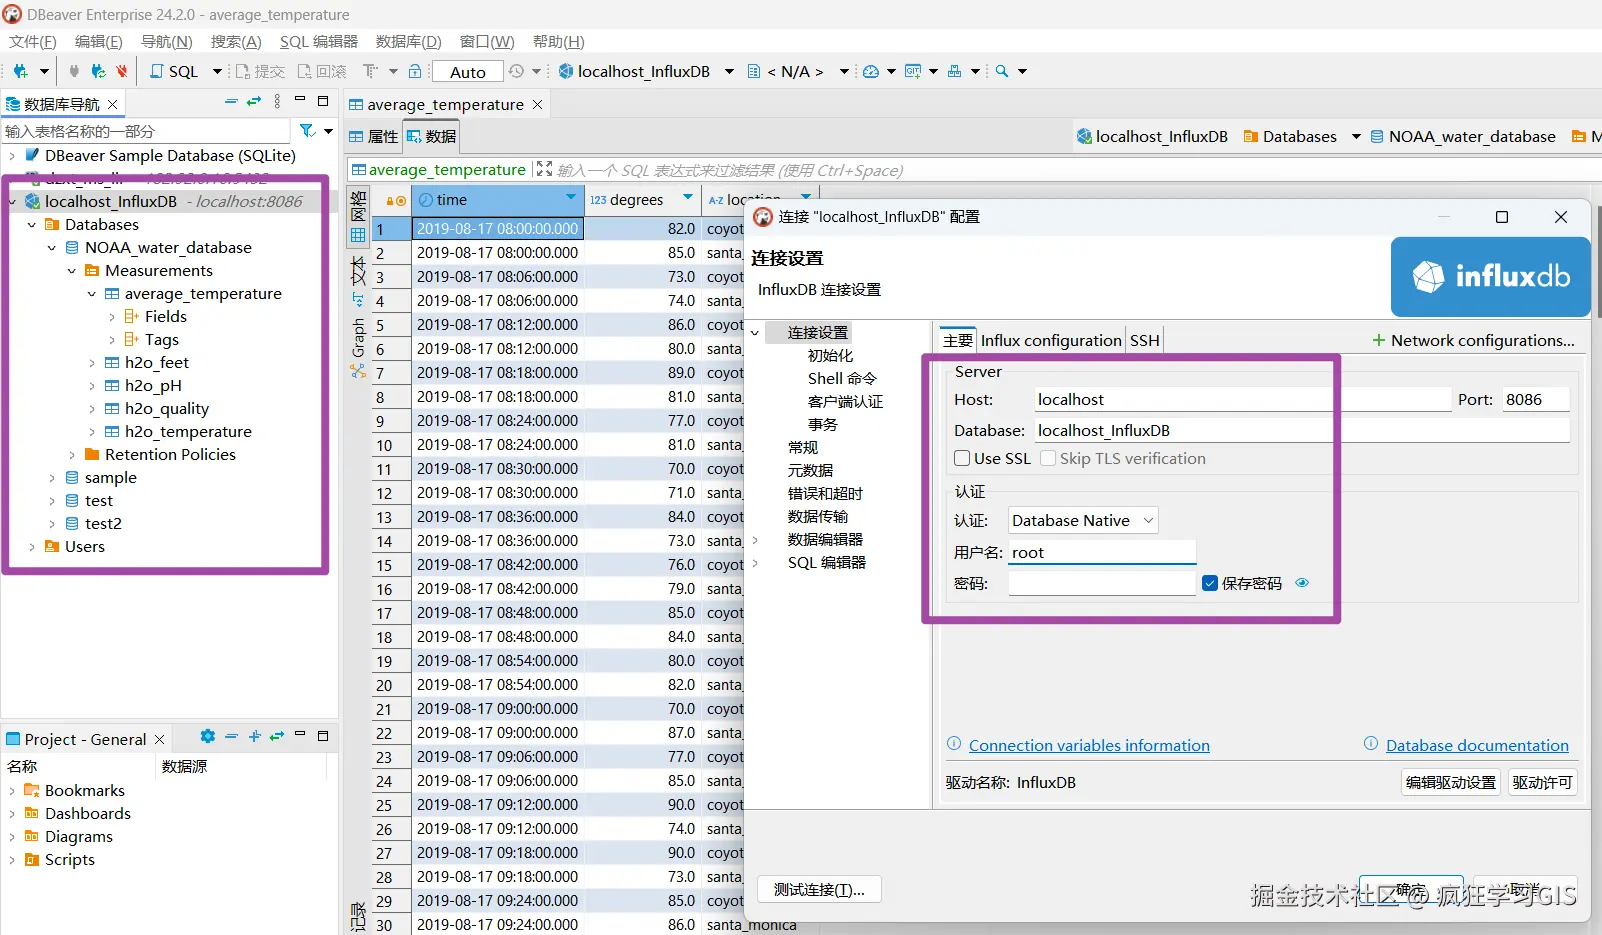Click the padlock icon beside Auto

click(x=415, y=71)
